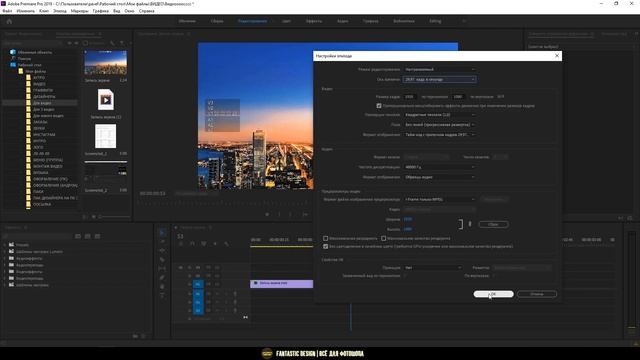Enable voice-over record microphone on A1 track
Viewport: 640px width, 360px height.
click(x=235, y=293)
